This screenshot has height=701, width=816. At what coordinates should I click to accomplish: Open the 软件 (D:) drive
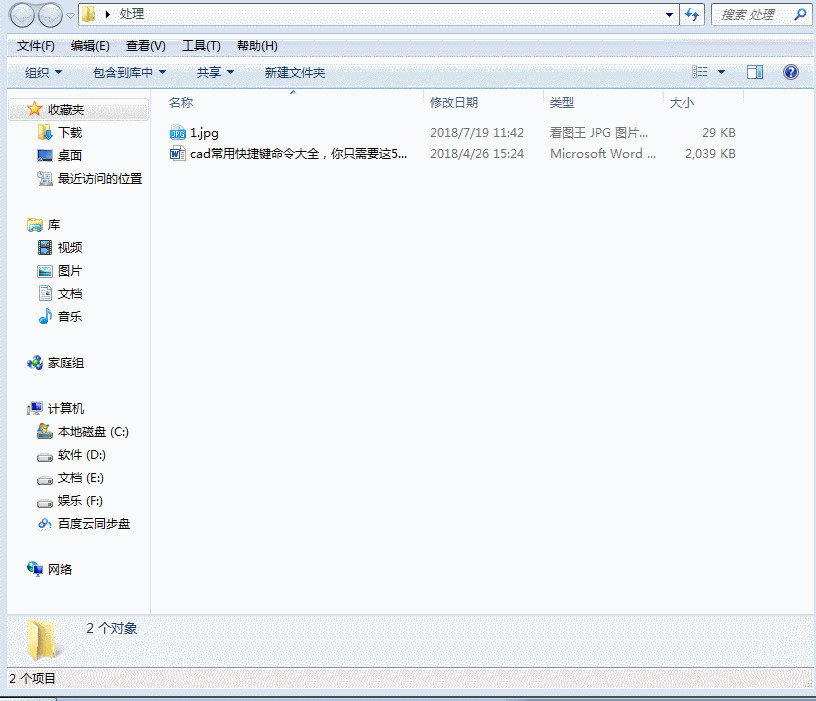pyautogui.click(x=82, y=455)
